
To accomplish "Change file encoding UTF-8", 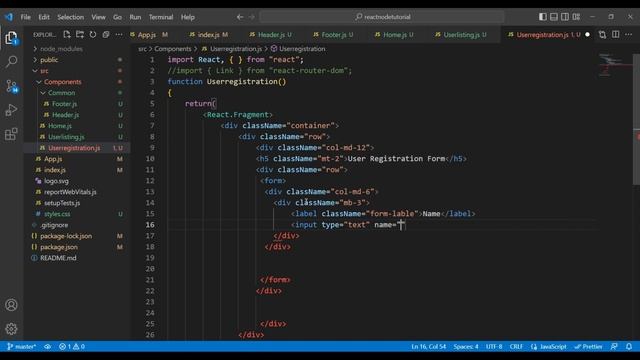I will 494,347.
